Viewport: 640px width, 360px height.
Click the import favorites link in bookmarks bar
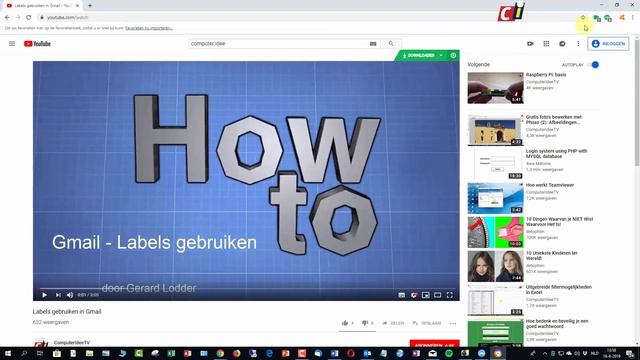(149, 28)
